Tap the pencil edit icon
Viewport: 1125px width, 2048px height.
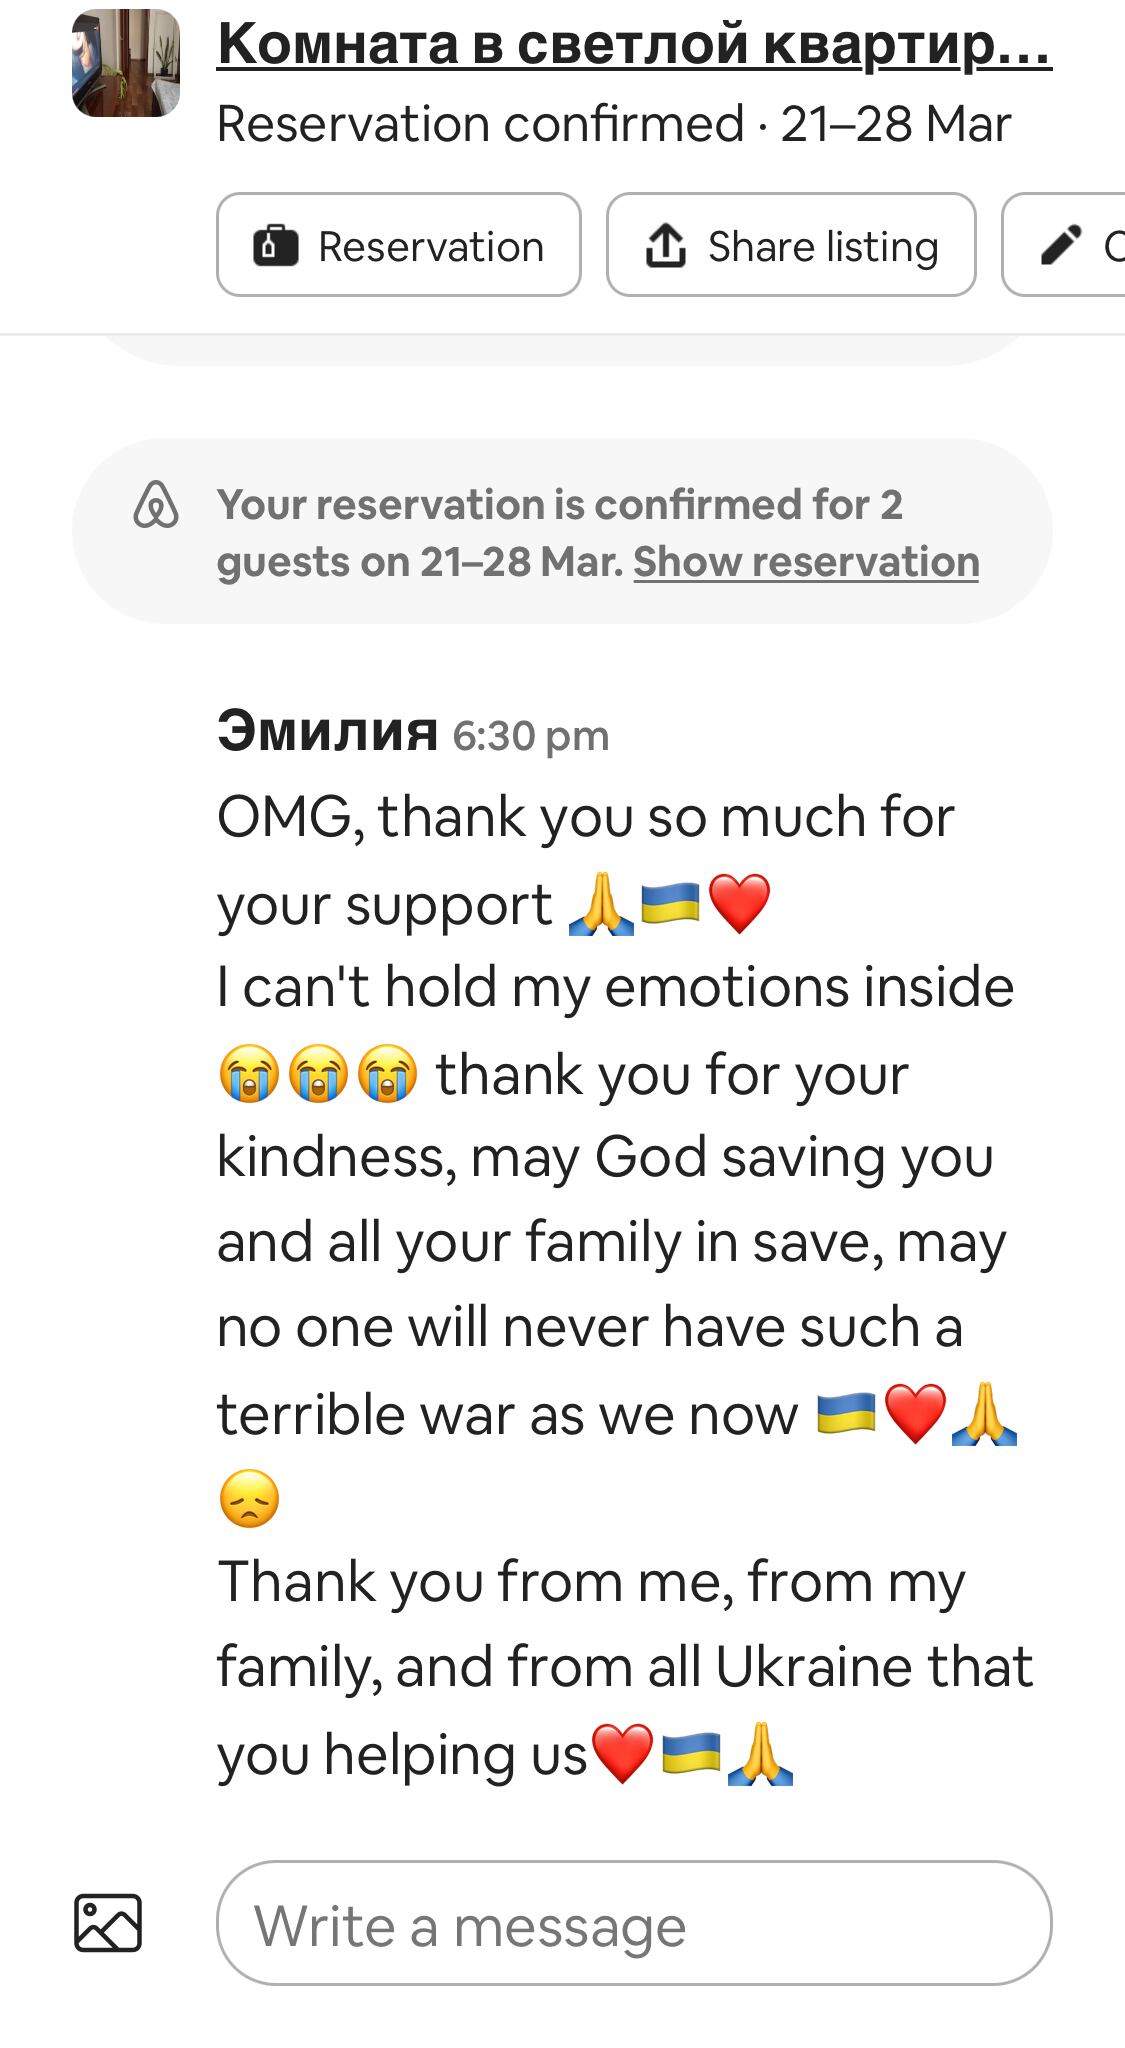(x=1061, y=245)
